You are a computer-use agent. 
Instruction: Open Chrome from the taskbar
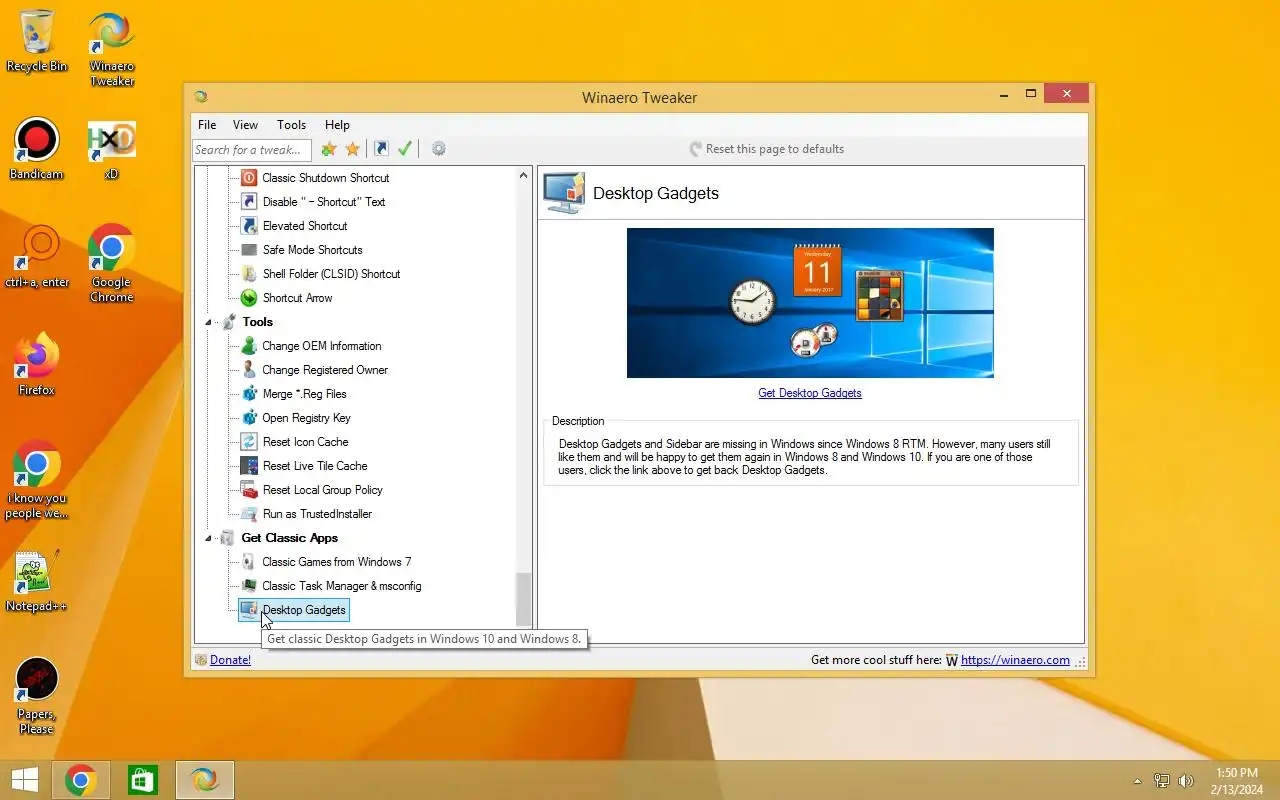point(81,780)
